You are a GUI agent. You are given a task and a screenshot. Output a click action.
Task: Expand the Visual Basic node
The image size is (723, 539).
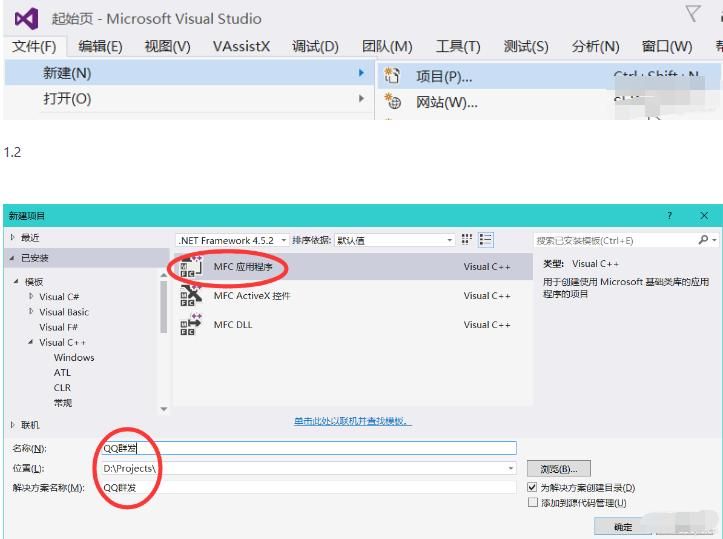(31, 311)
